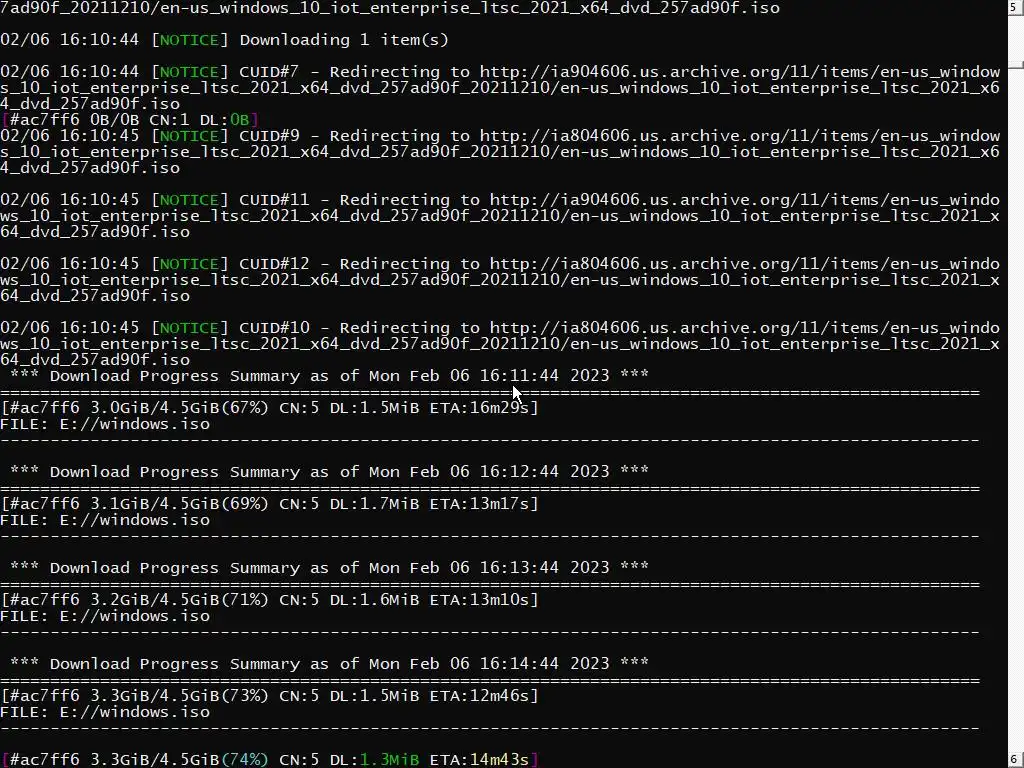Click the small vertical scrollbar thumb
This screenshot has width=1024, height=768.
[1016, 64]
